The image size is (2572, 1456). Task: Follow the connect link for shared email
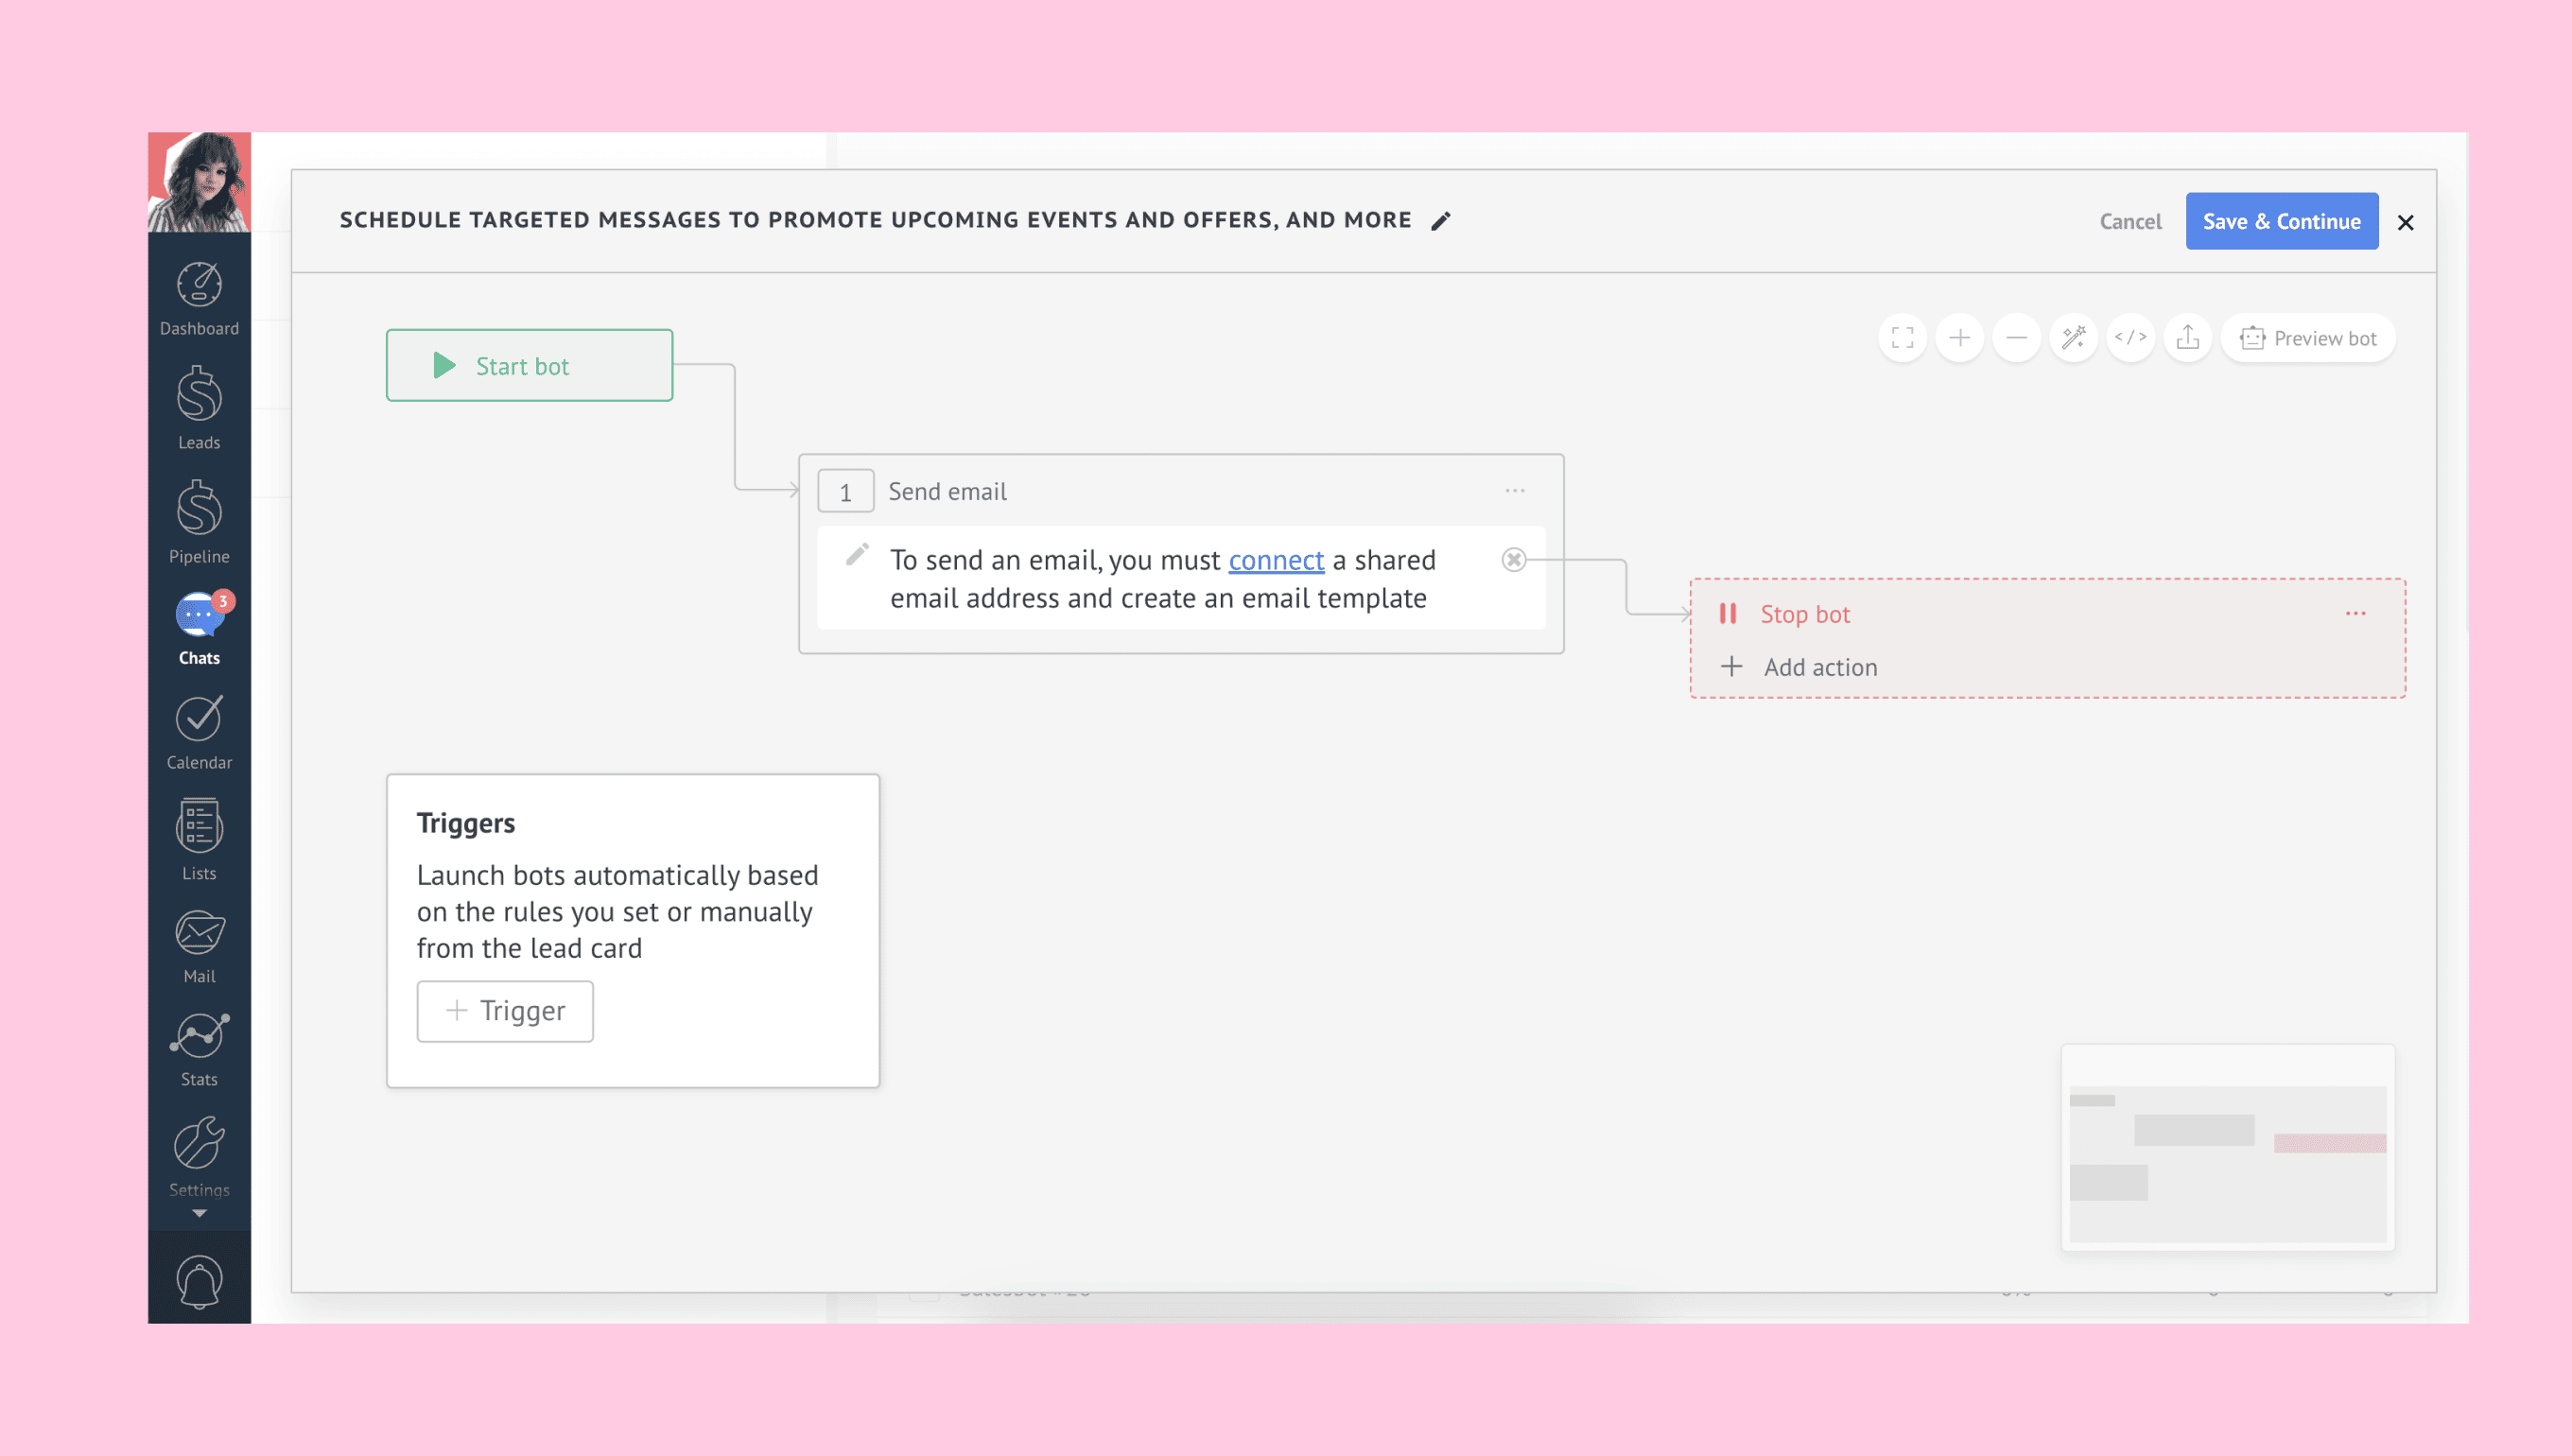1276,560
